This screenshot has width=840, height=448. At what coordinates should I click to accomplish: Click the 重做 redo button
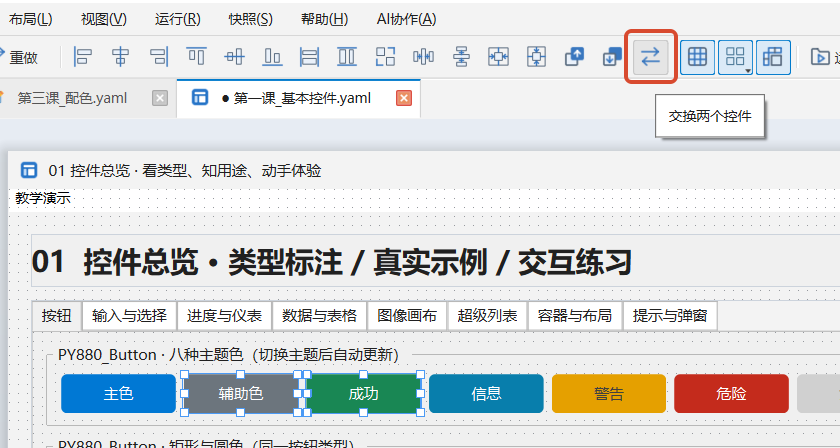[20, 57]
